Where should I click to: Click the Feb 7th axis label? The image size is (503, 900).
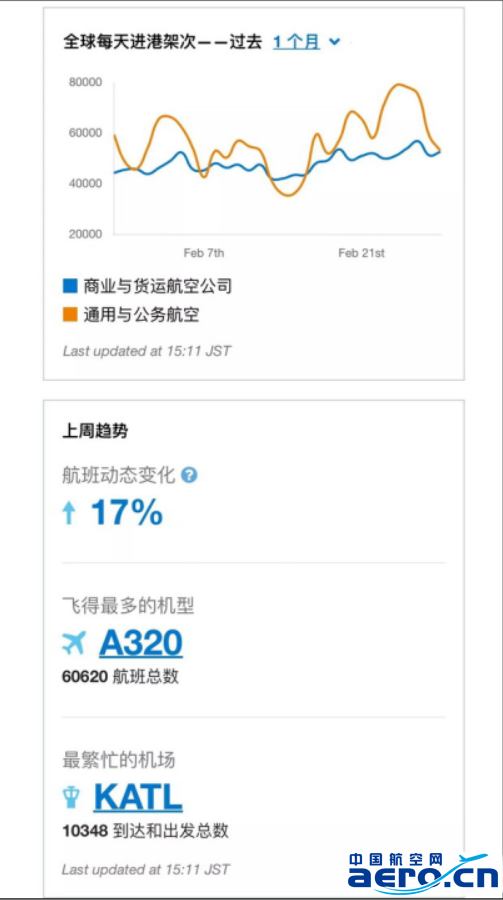[x=204, y=253]
